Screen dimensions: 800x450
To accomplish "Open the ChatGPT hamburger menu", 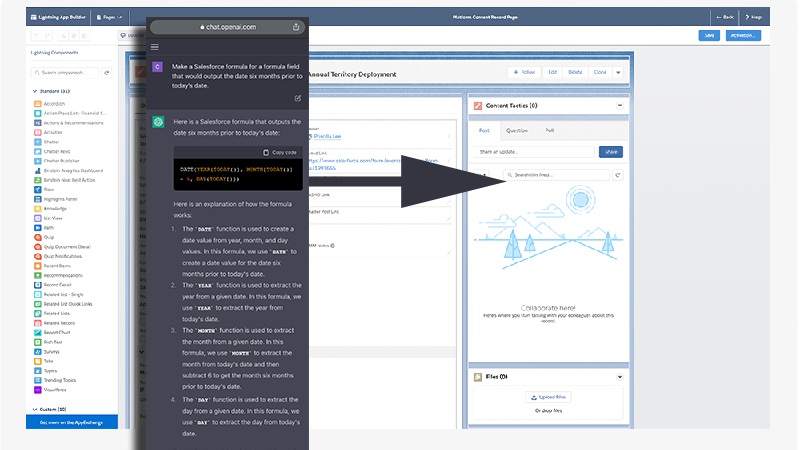I will pyautogui.click(x=155, y=47).
